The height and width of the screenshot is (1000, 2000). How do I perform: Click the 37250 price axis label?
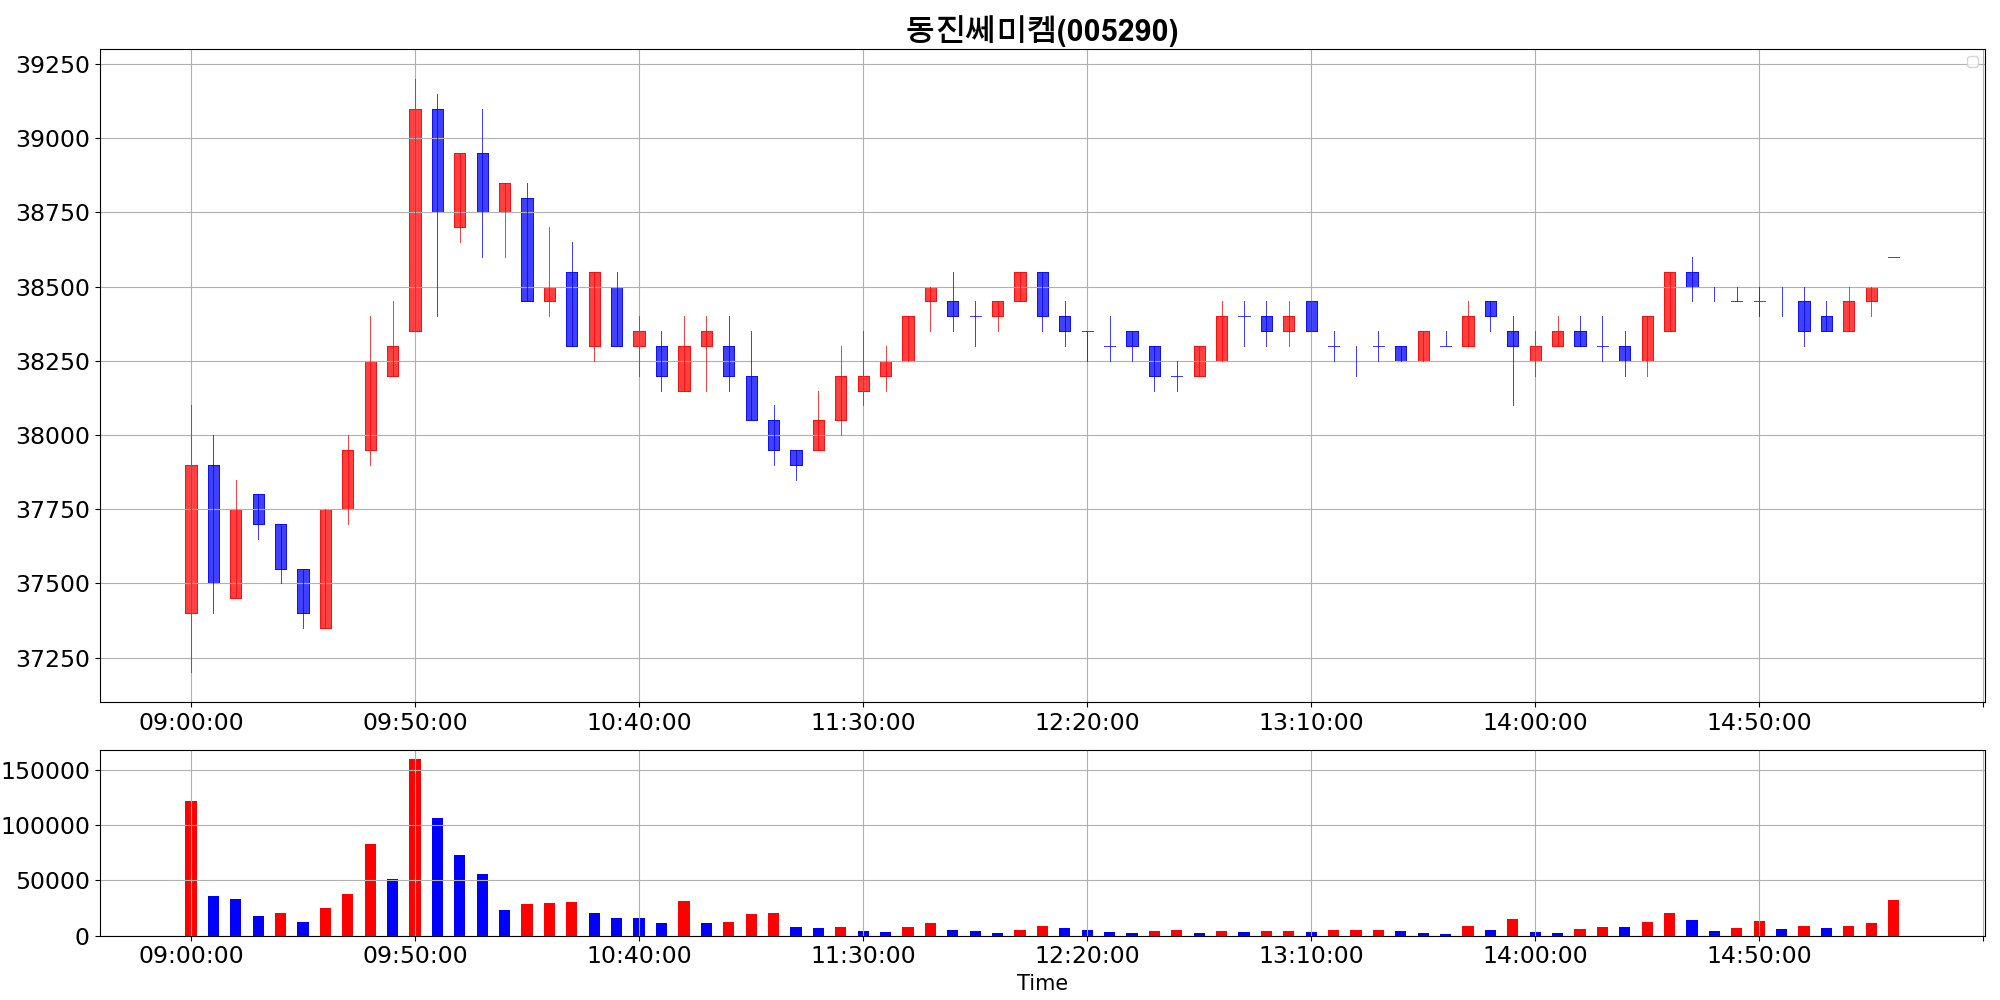tap(53, 659)
